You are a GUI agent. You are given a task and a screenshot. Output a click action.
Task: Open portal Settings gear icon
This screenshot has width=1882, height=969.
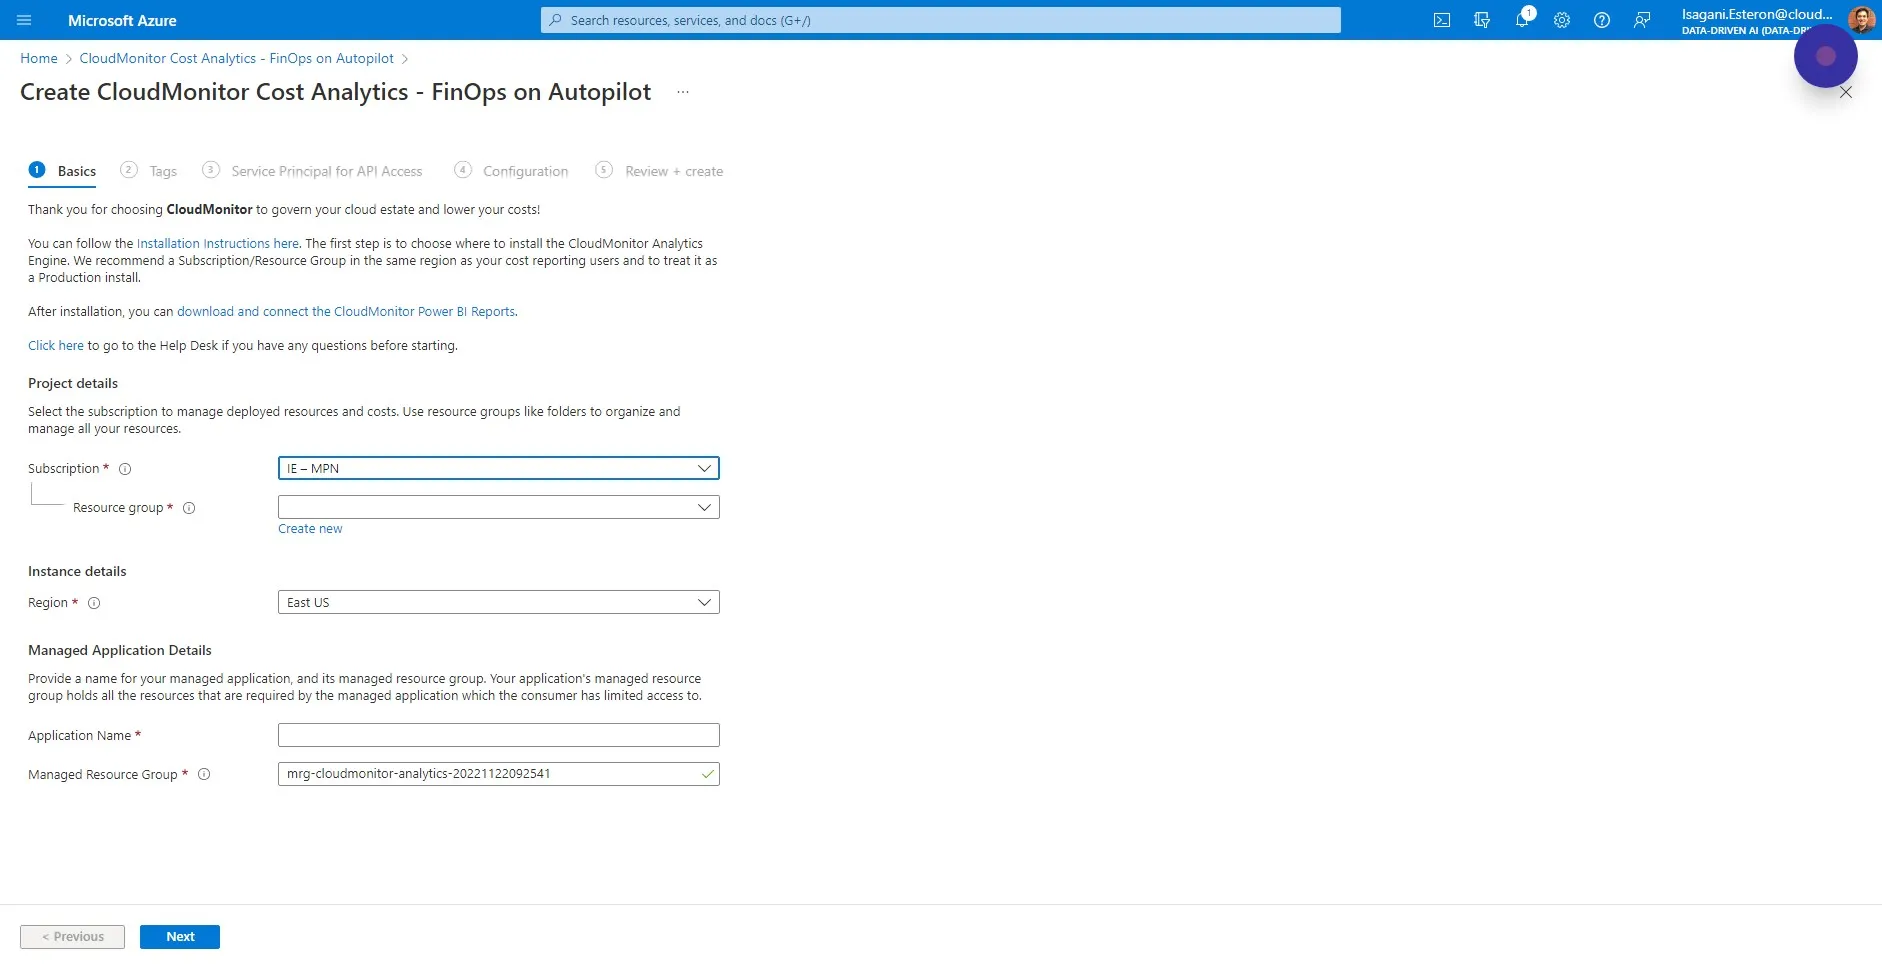click(1562, 20)
